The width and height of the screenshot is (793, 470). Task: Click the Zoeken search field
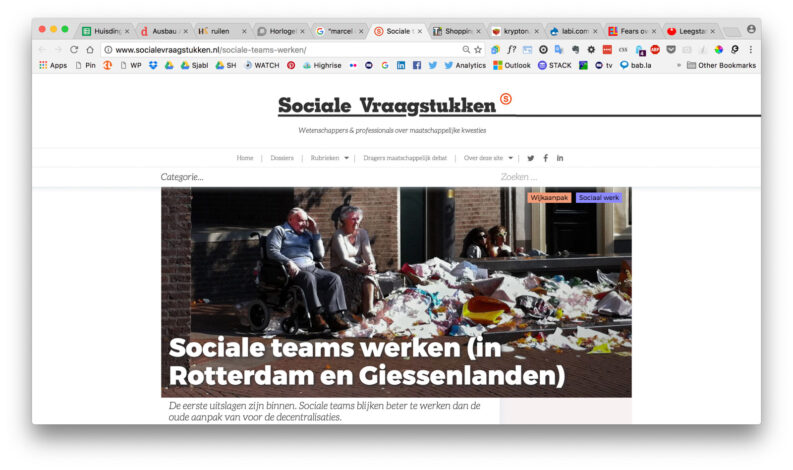560,177
